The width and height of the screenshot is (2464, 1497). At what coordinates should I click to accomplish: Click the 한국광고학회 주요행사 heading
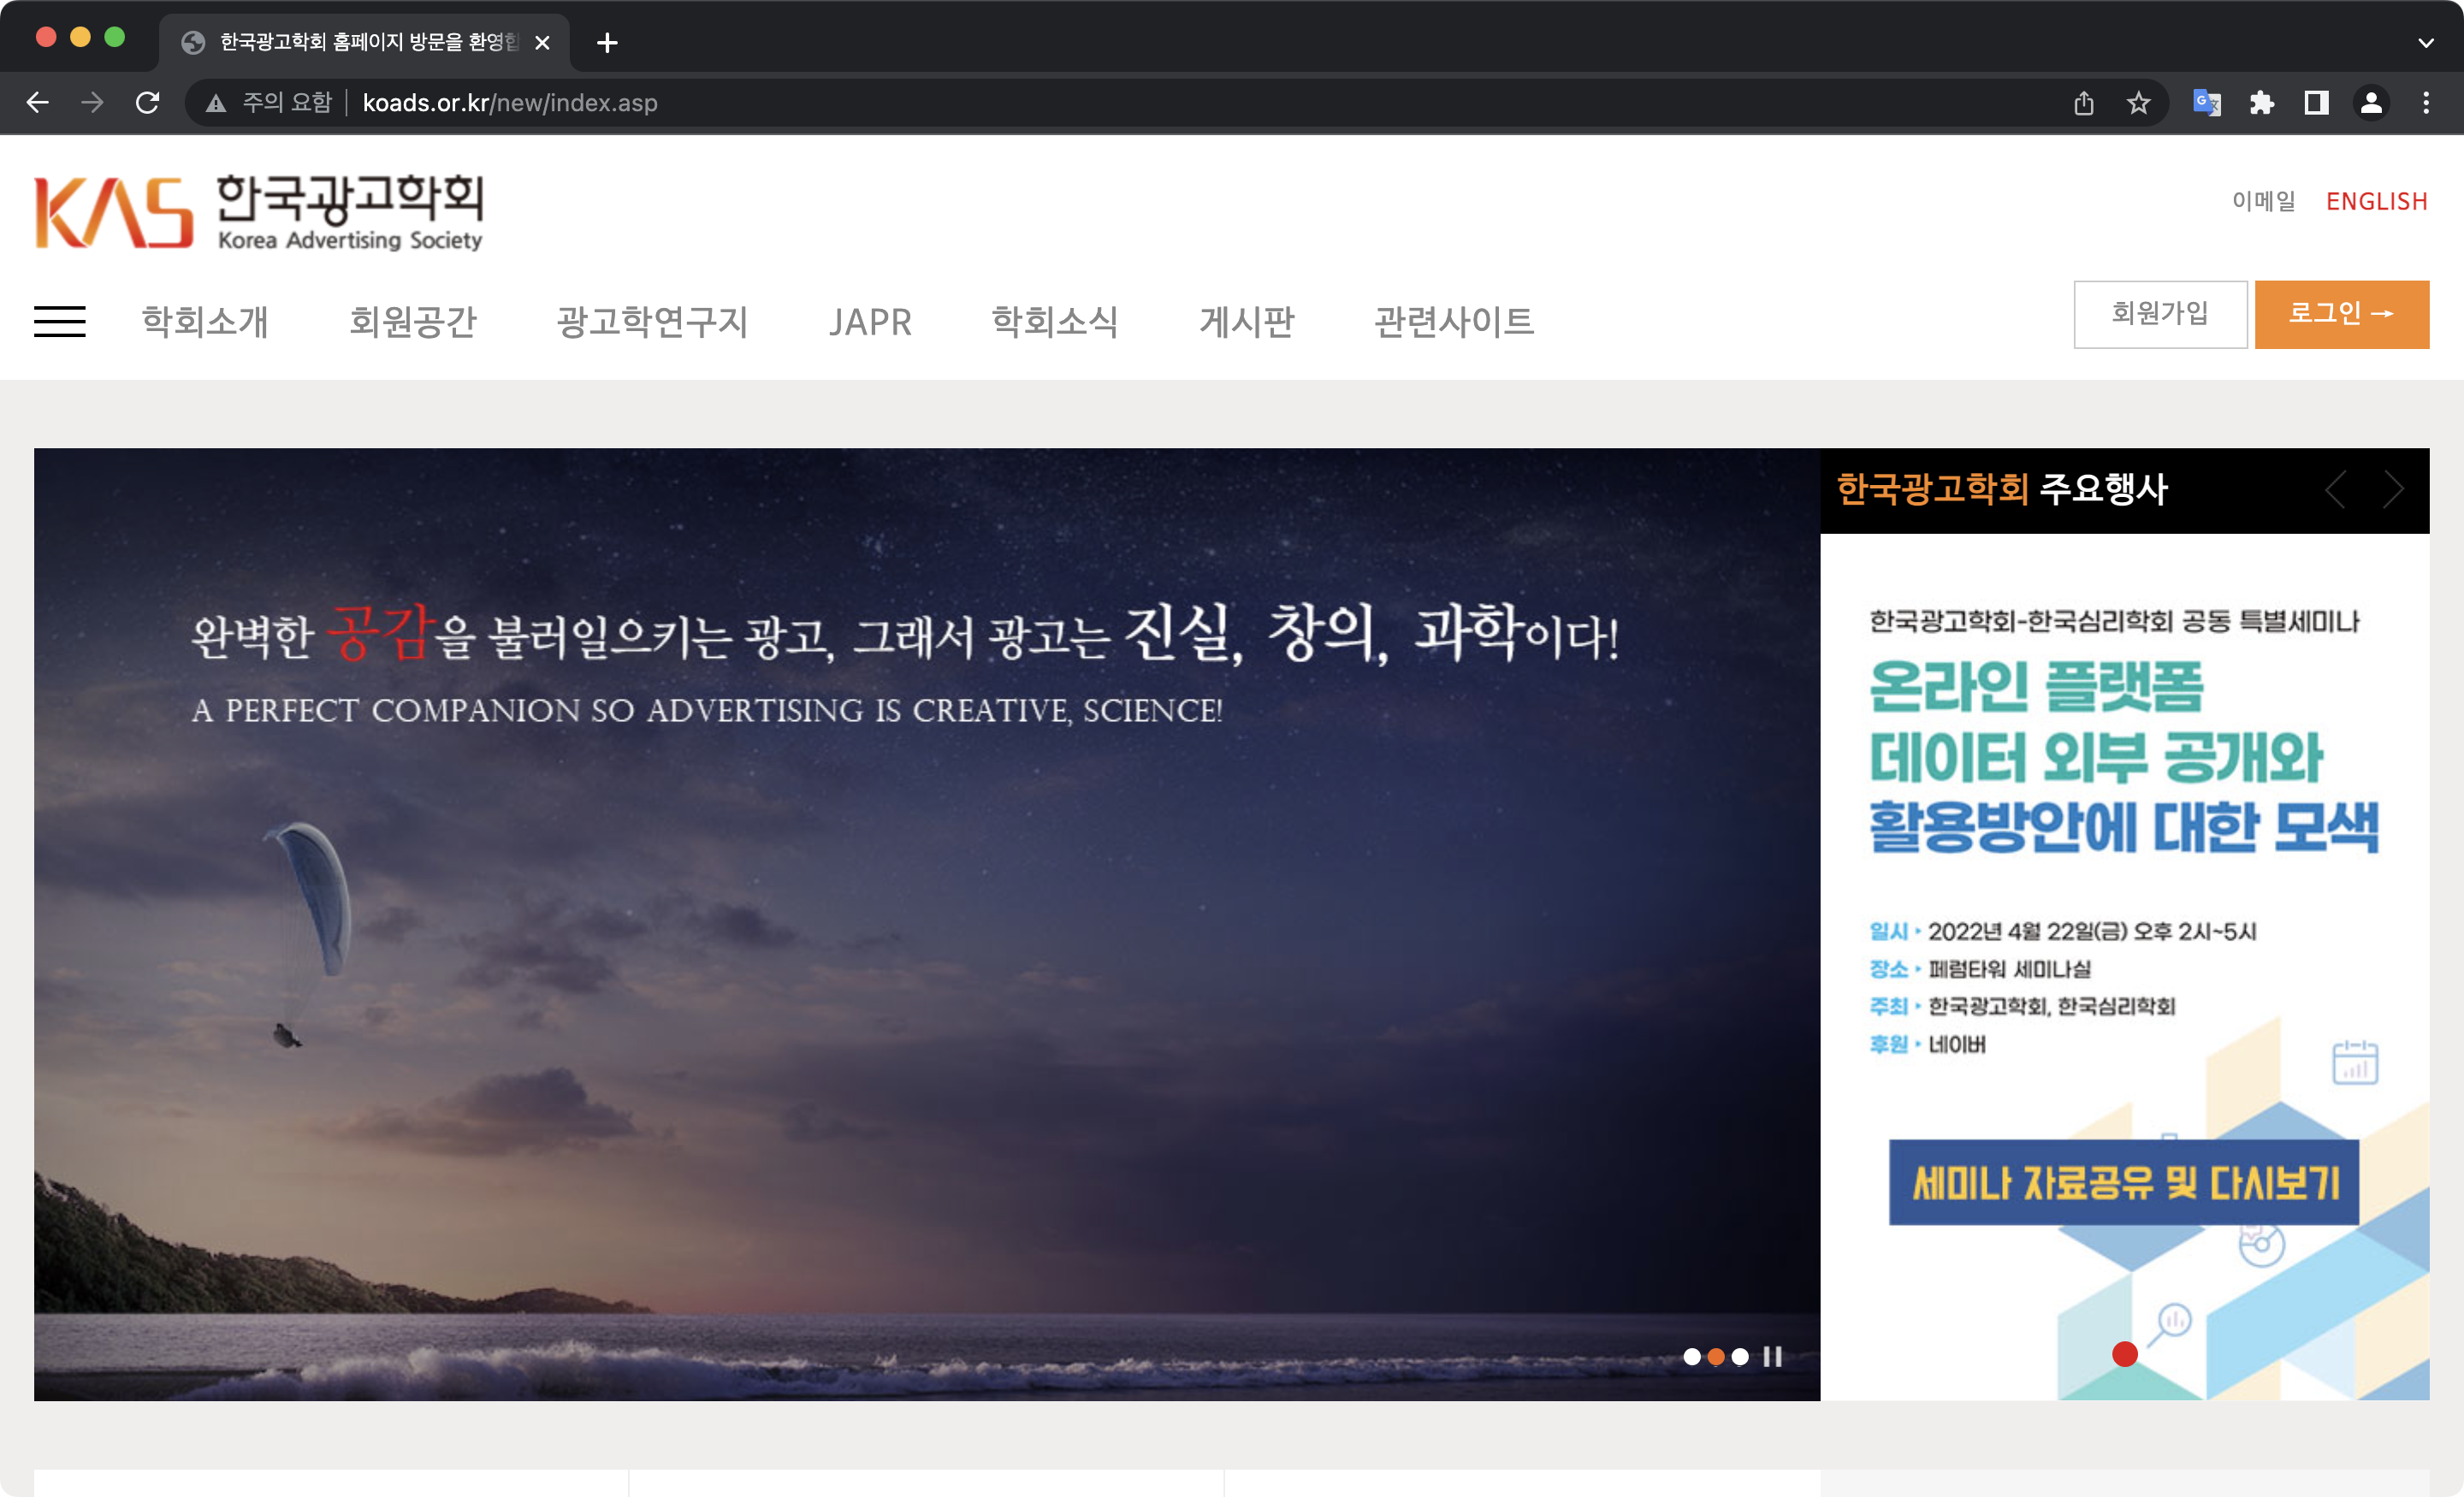click(2002, 490)
